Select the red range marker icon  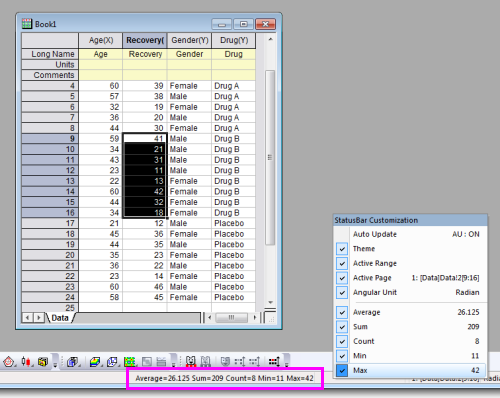point(274,362)
